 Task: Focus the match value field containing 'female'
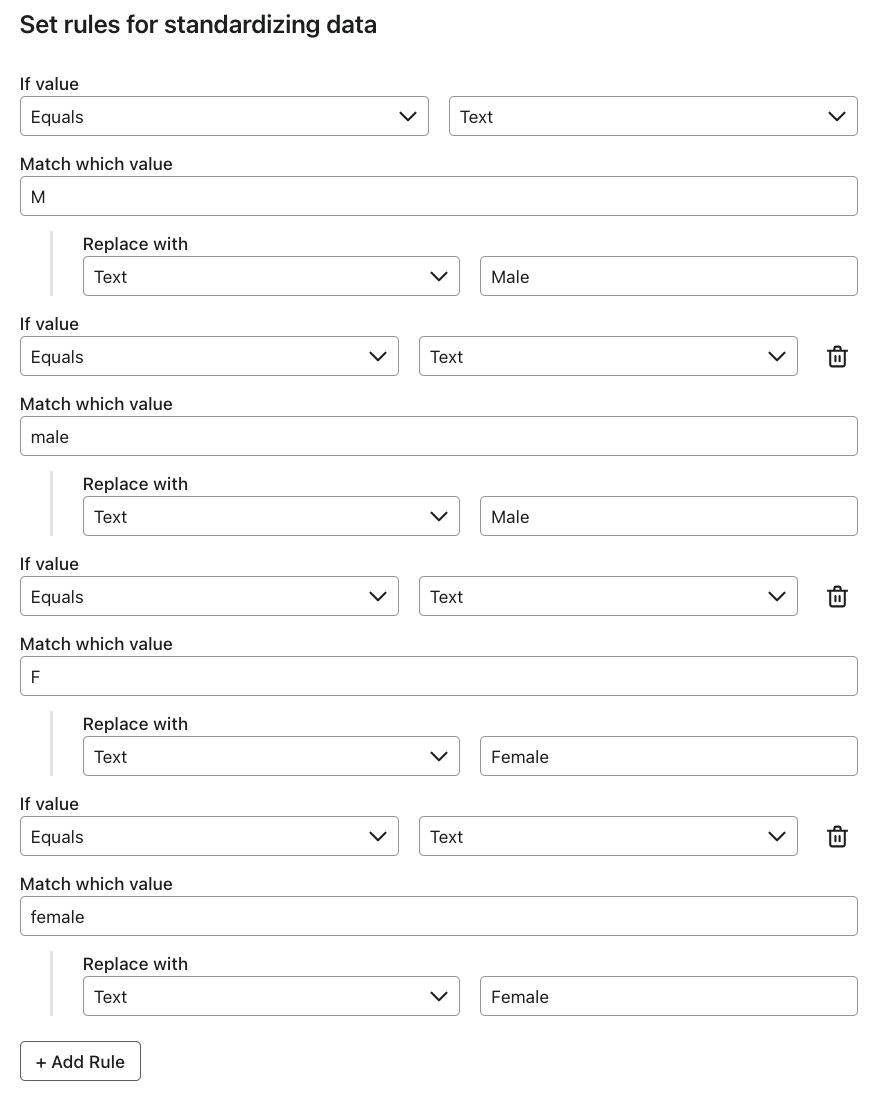(439, 917)
